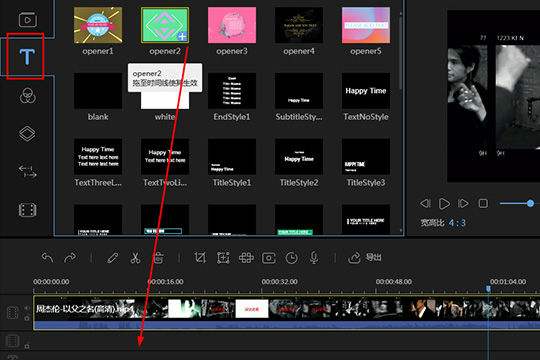Undo the last edit
Viewport: 540px width, 360px height.
click(48, 257)
